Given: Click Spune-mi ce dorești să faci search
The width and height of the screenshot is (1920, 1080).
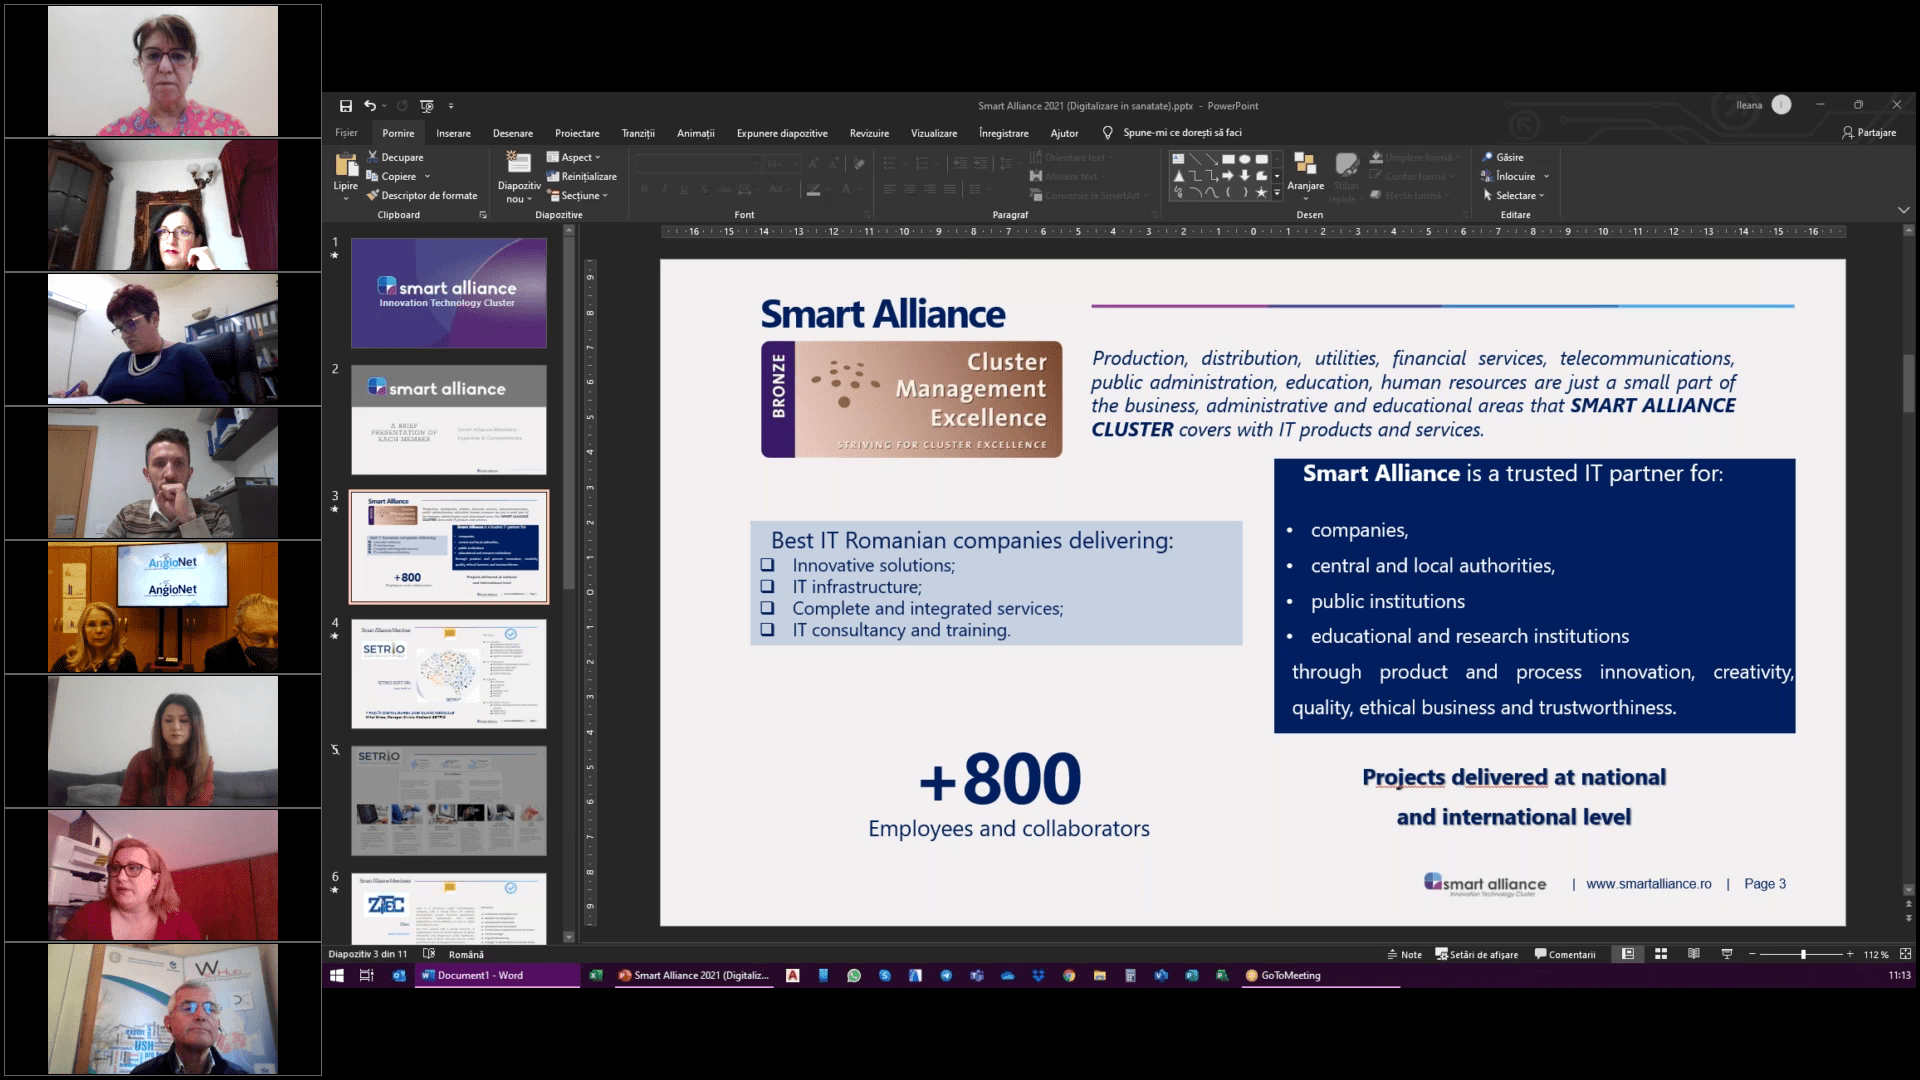Looking at the screenshot, I should tap(1172, 133).
